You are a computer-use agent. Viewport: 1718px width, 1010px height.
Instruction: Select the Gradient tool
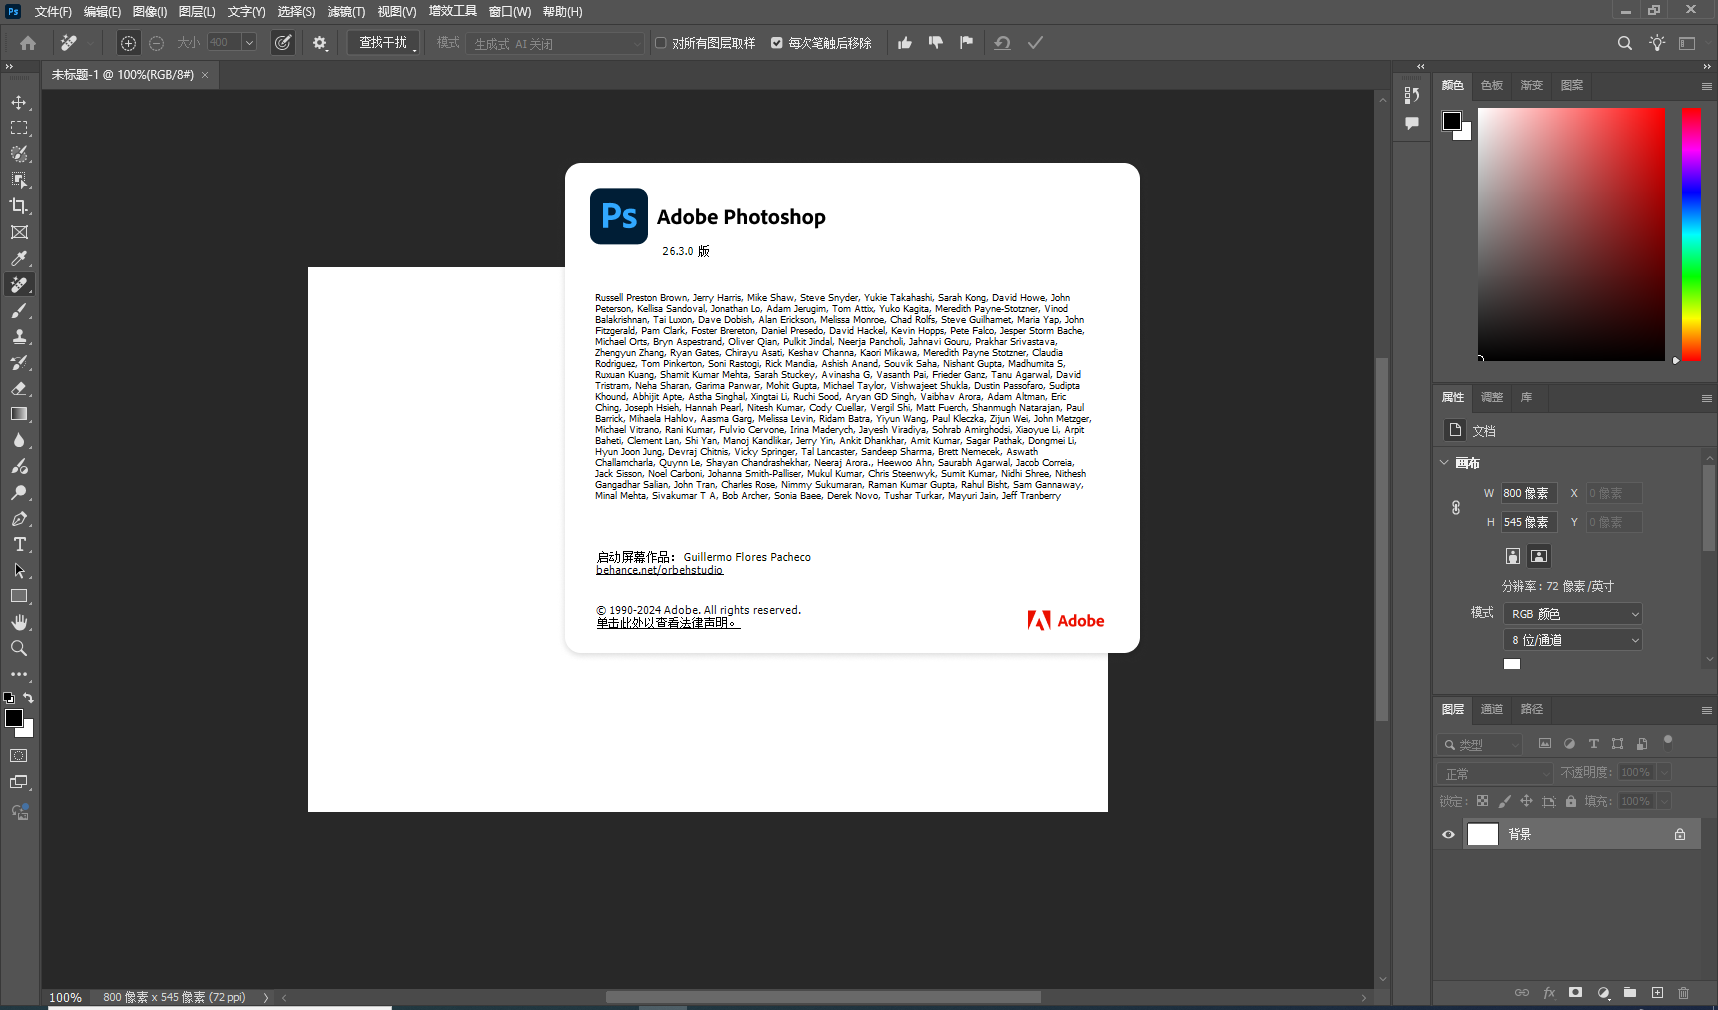[x=19, y=414]
